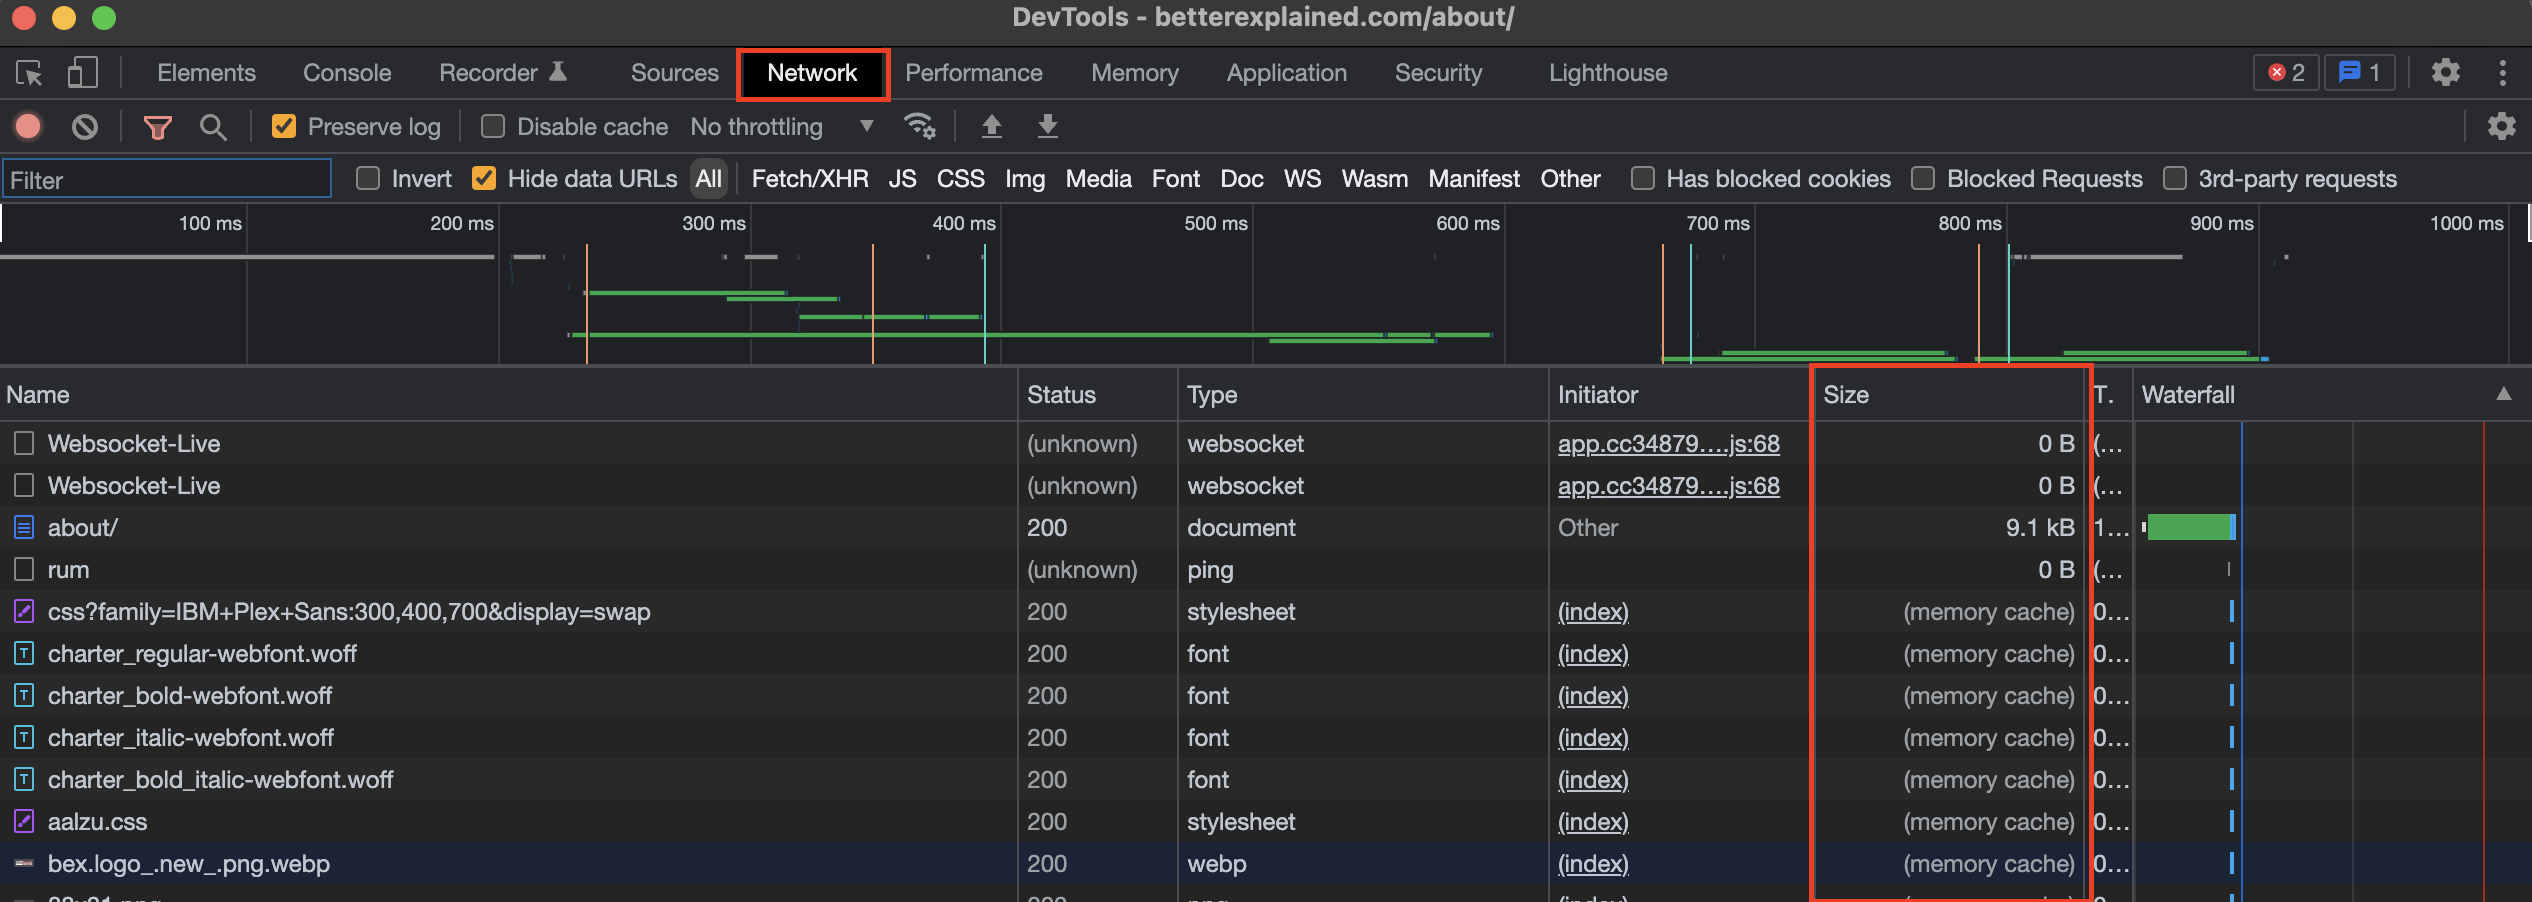Screen dimensions: 2532x902
Task: Open the network settings gear
Action: 2502,126
